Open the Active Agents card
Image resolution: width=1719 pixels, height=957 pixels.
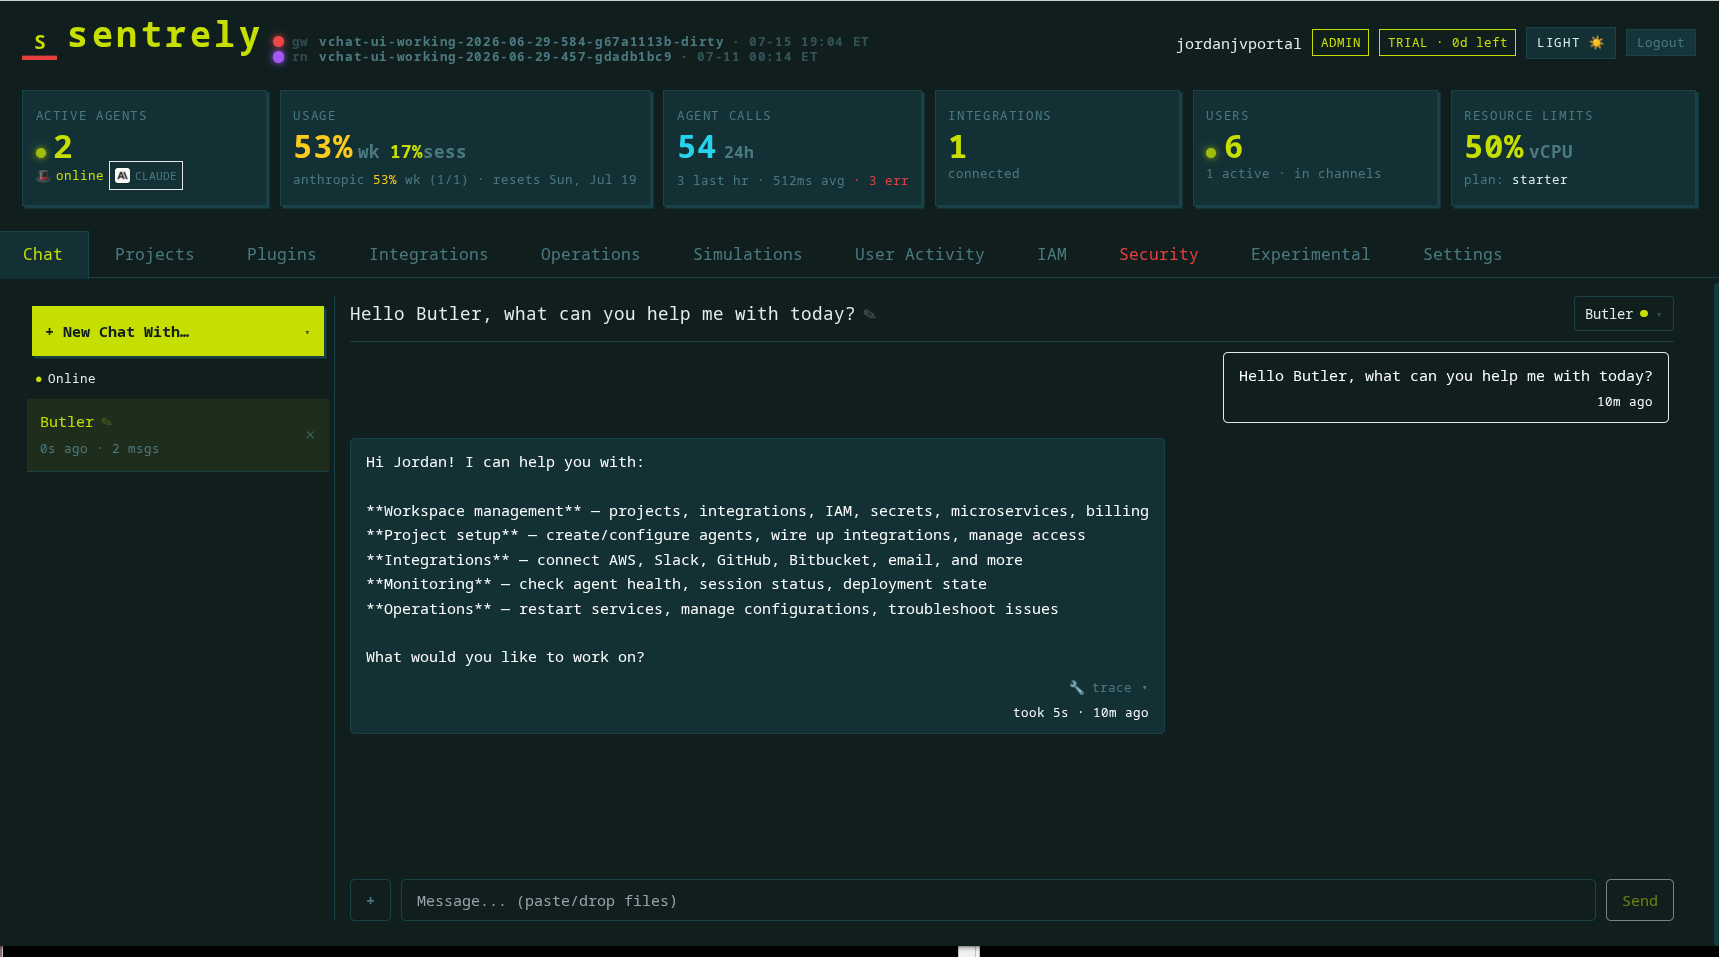(145, 148)
